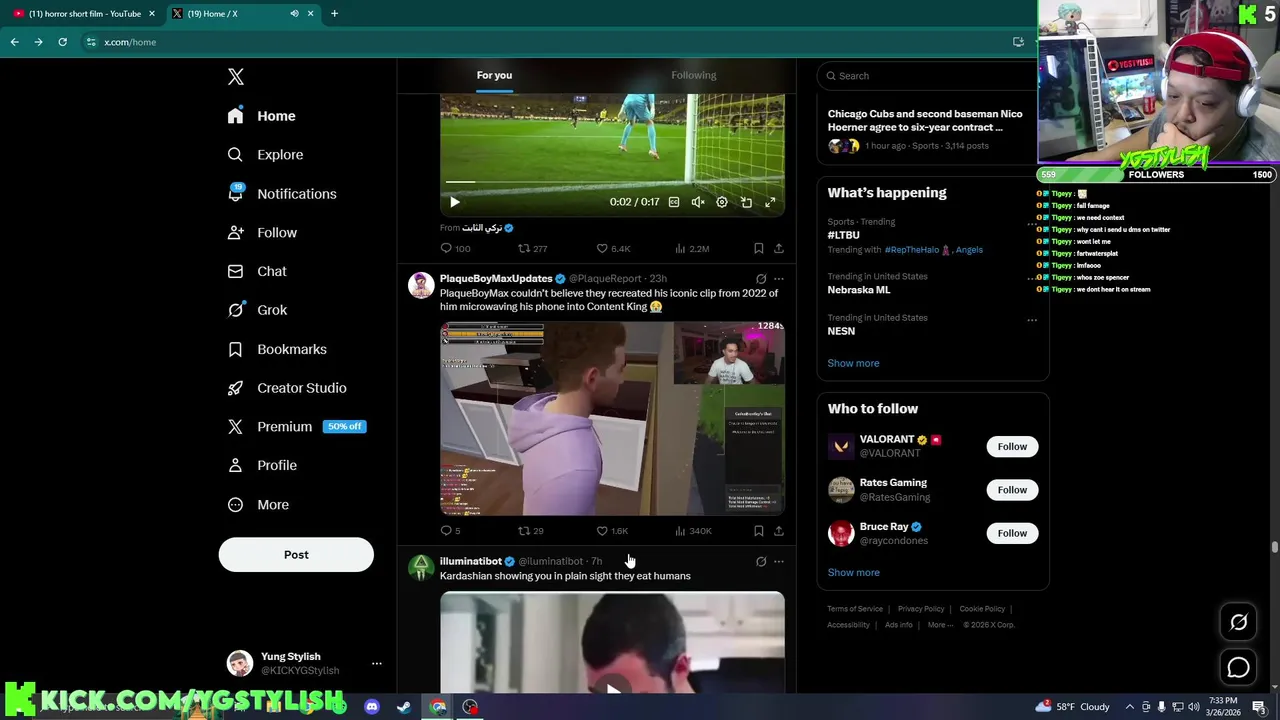Follow the Rates Gaming account
The width and height of the screenshot is (1280, 720).
(1012, 490)
